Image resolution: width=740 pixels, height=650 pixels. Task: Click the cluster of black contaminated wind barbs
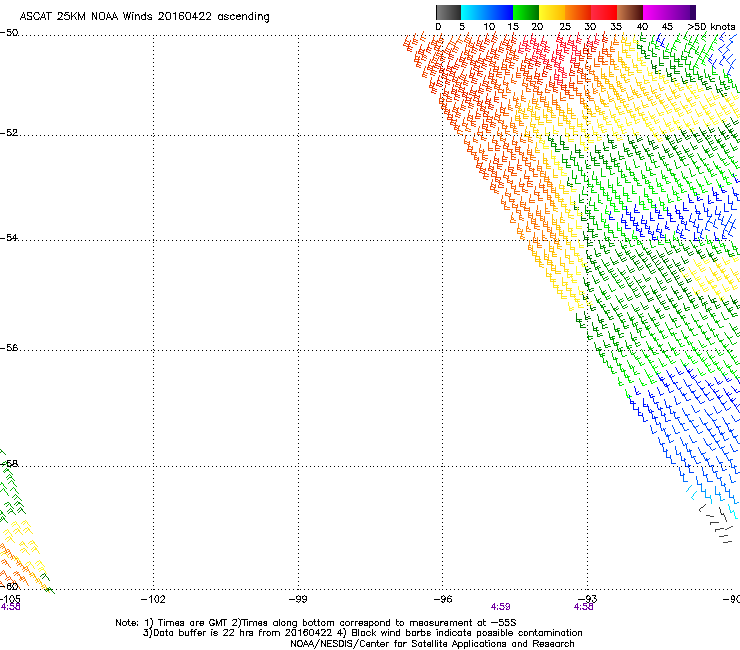pos(716,524)
